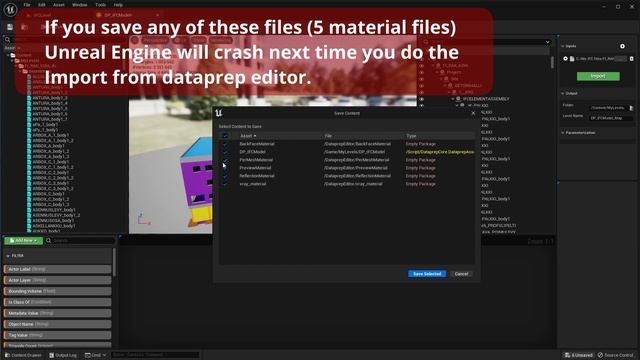The height and width of the screenshot is (360, 640).
Task: Click the search magnifier in asset panel
Action: (7, 40)
